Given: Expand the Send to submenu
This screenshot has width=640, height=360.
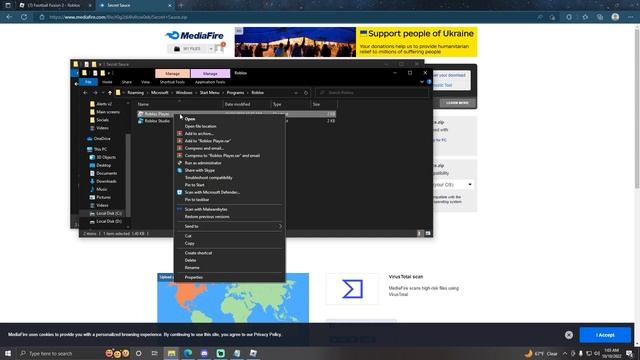Looking at the screenshot, I should 229,226.
